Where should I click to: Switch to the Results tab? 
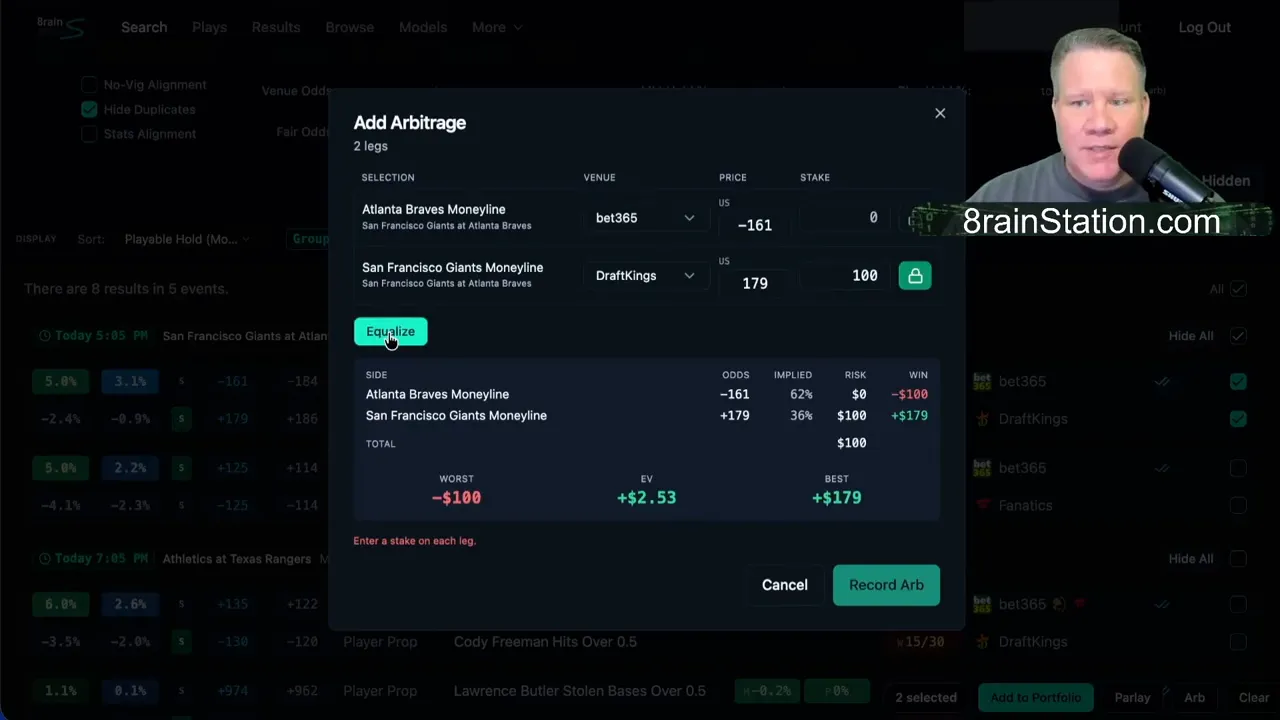coord(276,27)
